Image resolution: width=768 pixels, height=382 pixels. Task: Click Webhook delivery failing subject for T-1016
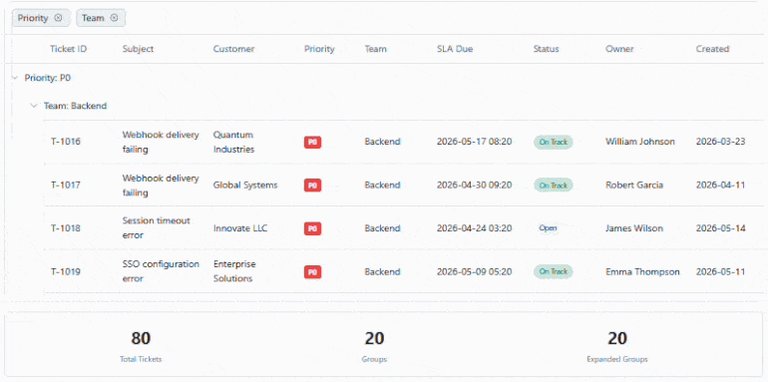[161, 142]
